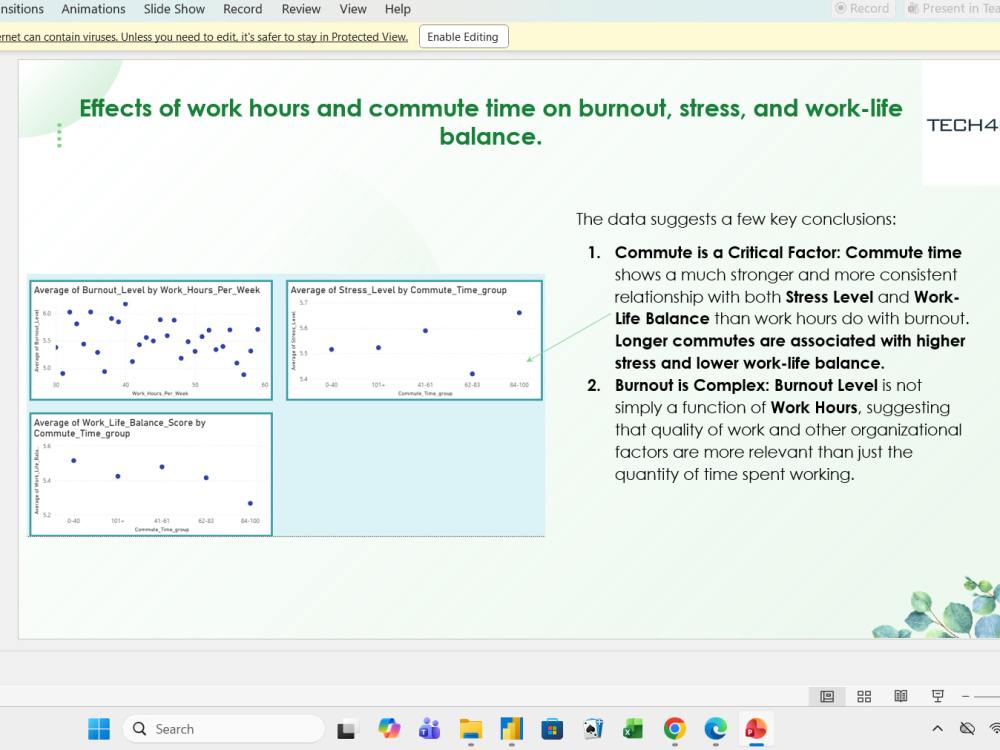Select the Review tab
1000x750 pixels.
point(301,9)
